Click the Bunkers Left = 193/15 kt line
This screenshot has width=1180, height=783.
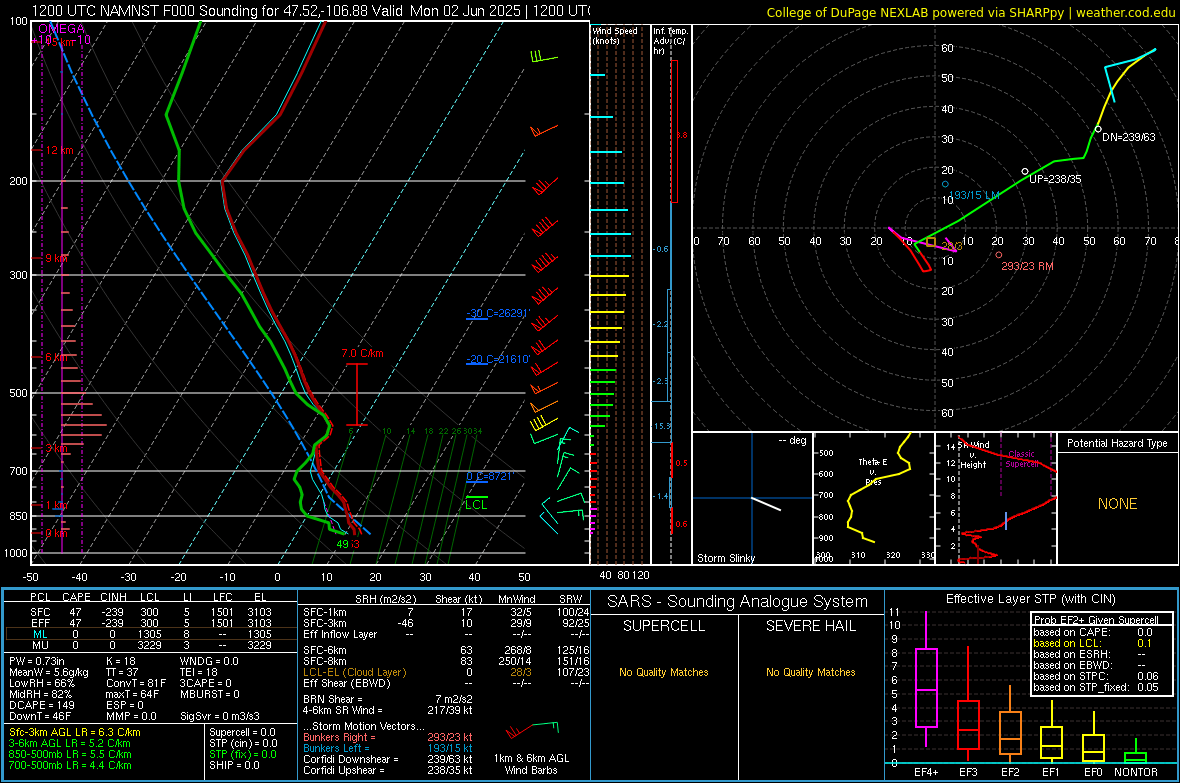[388, 748]
